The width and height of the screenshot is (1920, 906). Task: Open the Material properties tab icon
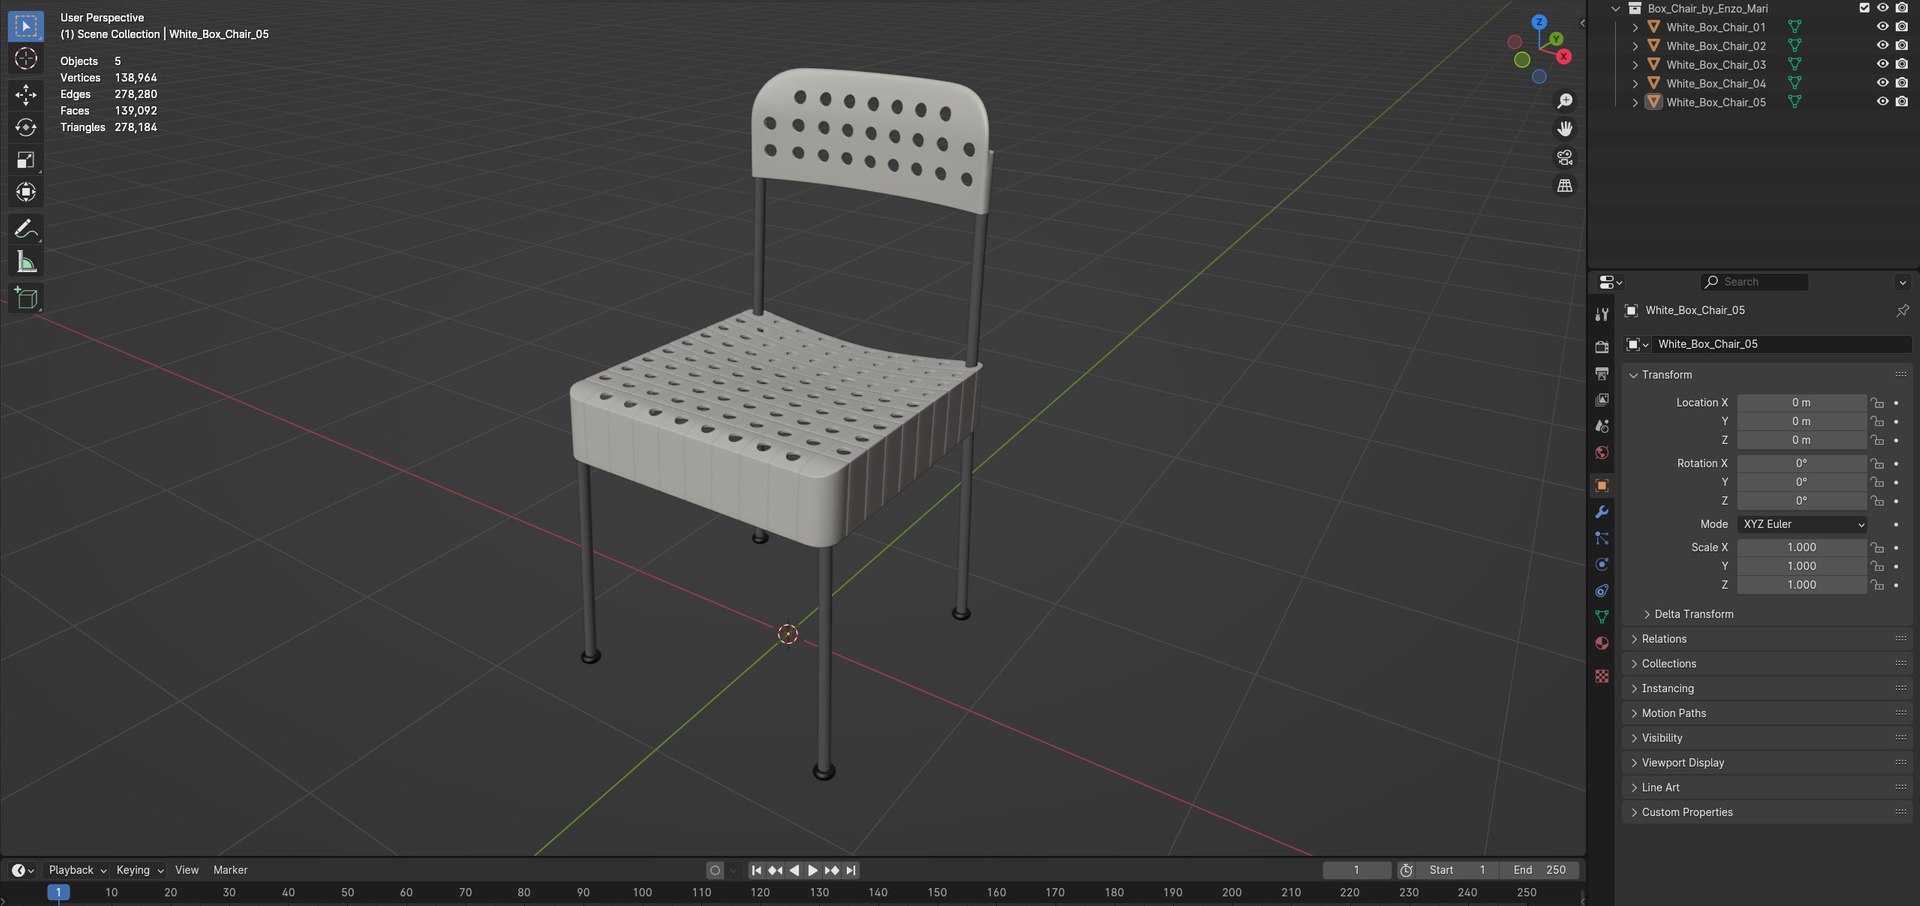[1602, 643]
